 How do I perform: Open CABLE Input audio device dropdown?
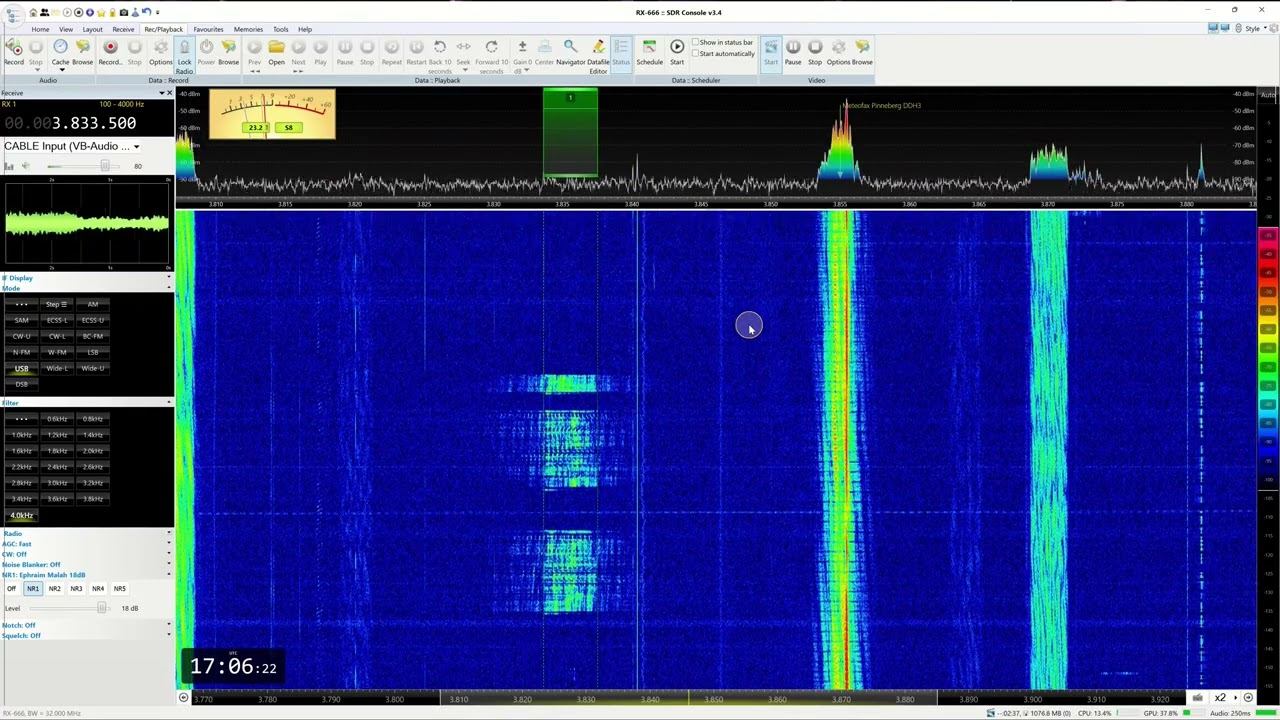[136, 147]
